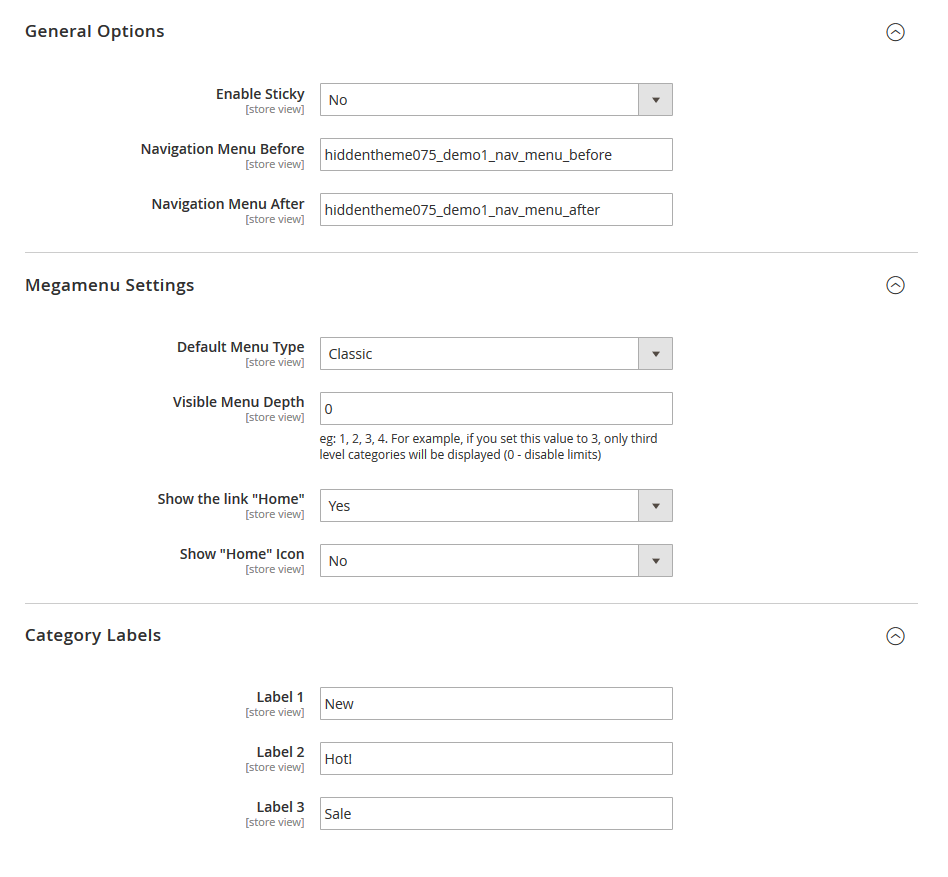948x877 pixels.
Task: Click the Label 1 field containing New
Action: (495, 704)
